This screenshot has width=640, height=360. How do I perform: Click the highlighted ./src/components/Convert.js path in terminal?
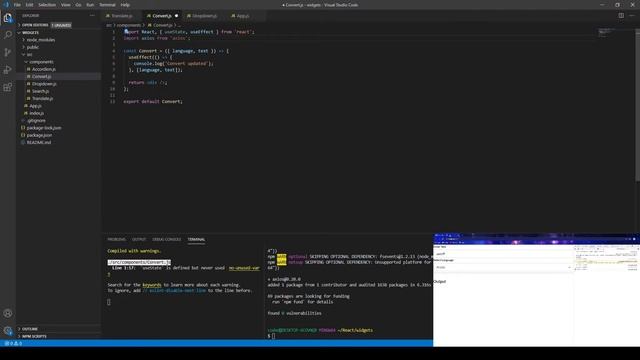(x=139, y=262)
